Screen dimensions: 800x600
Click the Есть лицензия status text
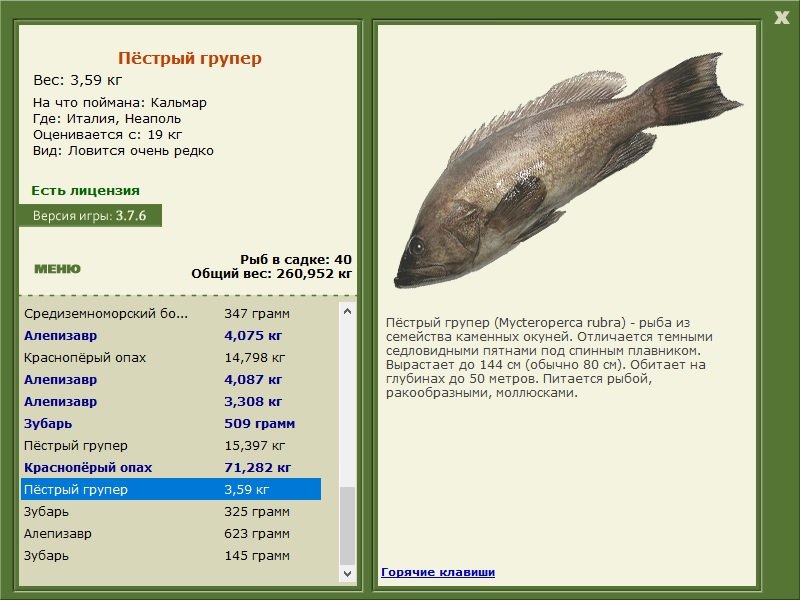click(x=85, y=190)
